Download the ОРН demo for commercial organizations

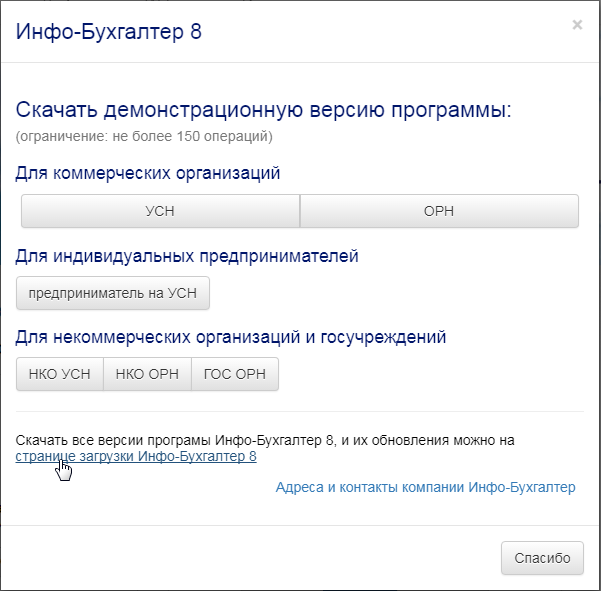439,211
